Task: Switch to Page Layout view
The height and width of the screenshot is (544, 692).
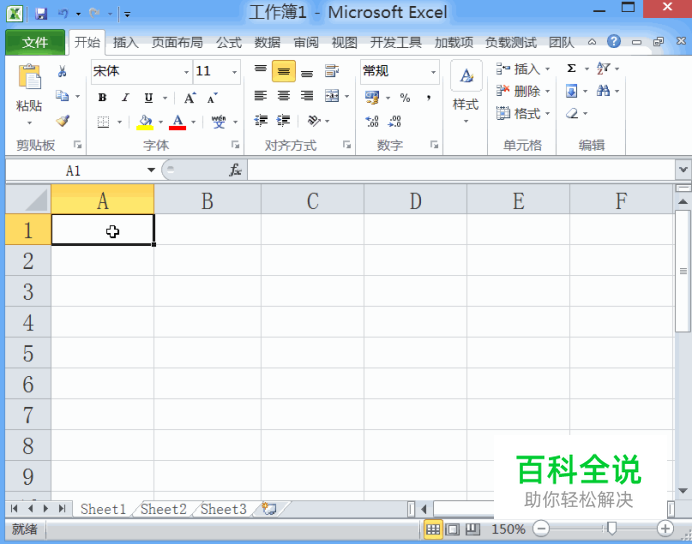Action: point(452,529)
